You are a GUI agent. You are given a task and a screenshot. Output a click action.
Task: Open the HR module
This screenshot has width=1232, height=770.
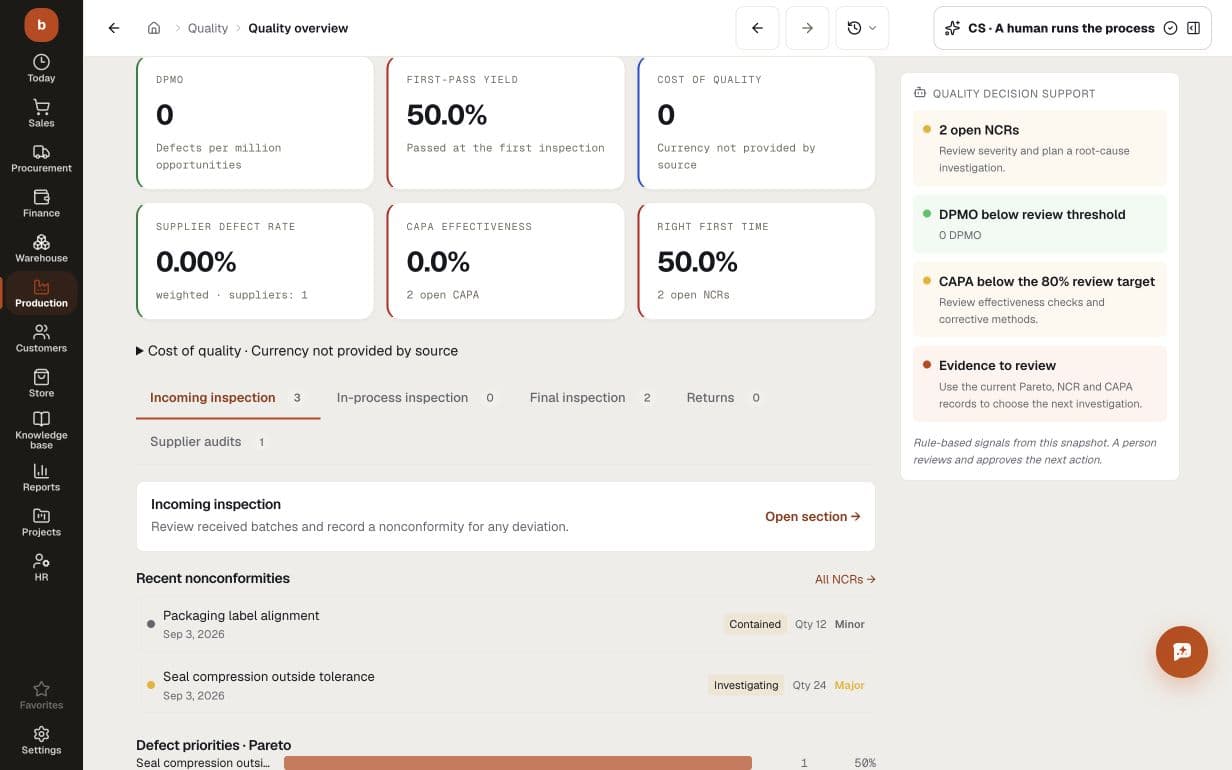[x=41, y=567]
